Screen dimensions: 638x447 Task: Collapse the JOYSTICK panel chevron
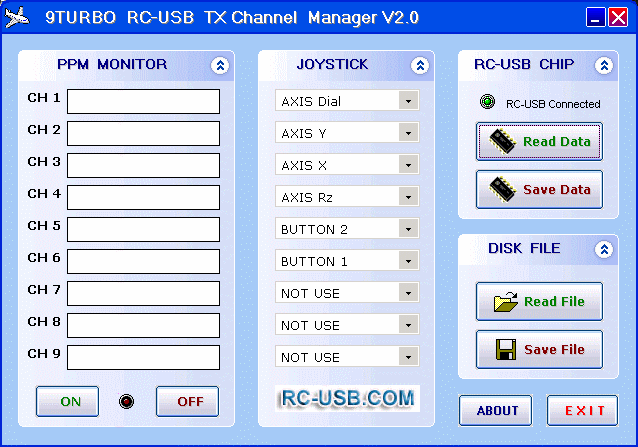[x=420, y=65]
